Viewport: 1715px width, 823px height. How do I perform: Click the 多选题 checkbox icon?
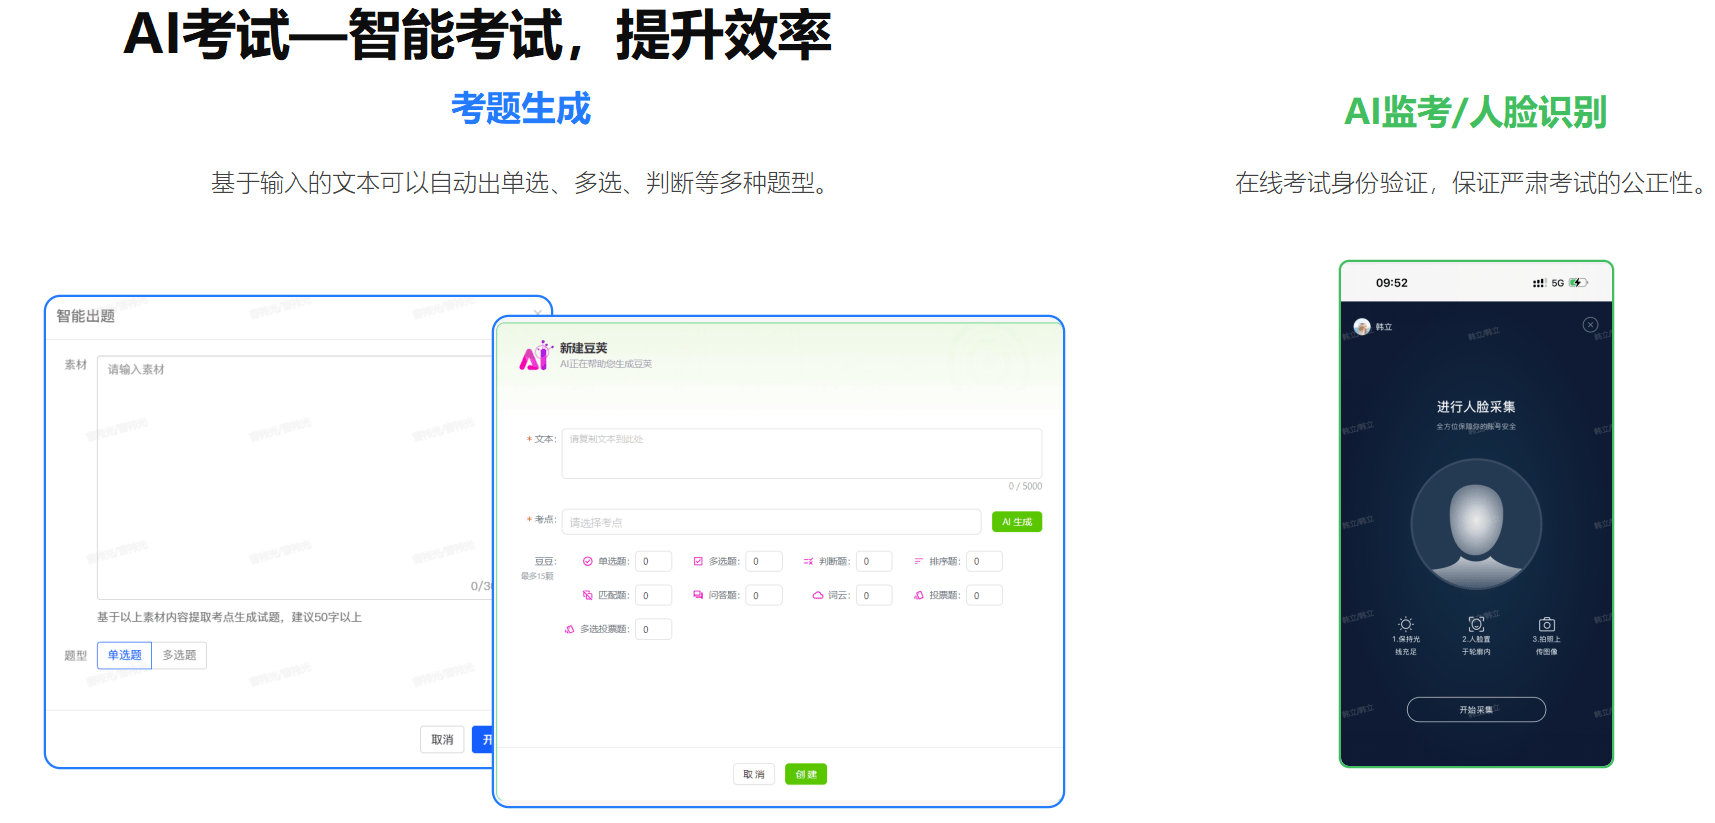pos(698,562)
